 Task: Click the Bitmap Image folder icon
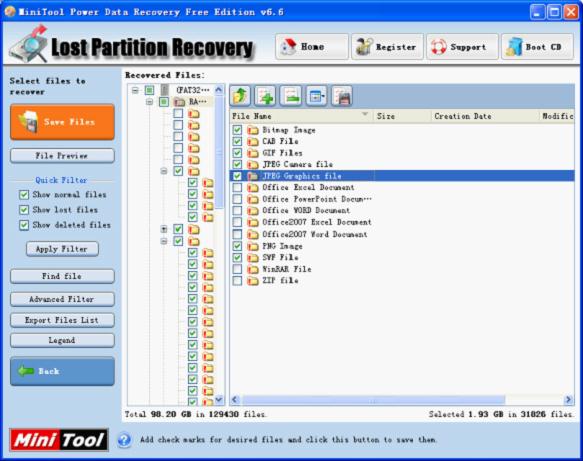(x=253, y=130)
